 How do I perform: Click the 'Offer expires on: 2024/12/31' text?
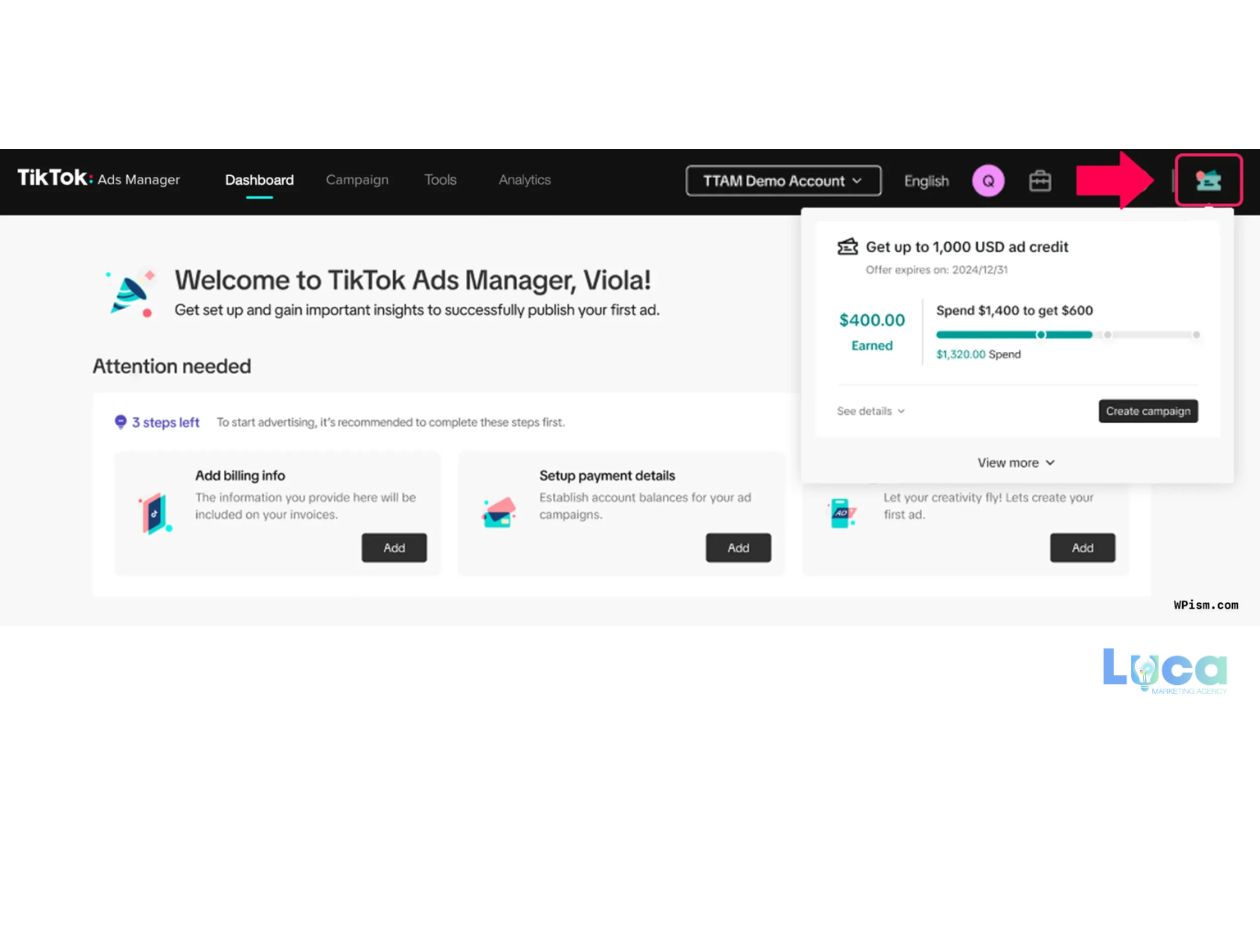[x=938, y=270]
